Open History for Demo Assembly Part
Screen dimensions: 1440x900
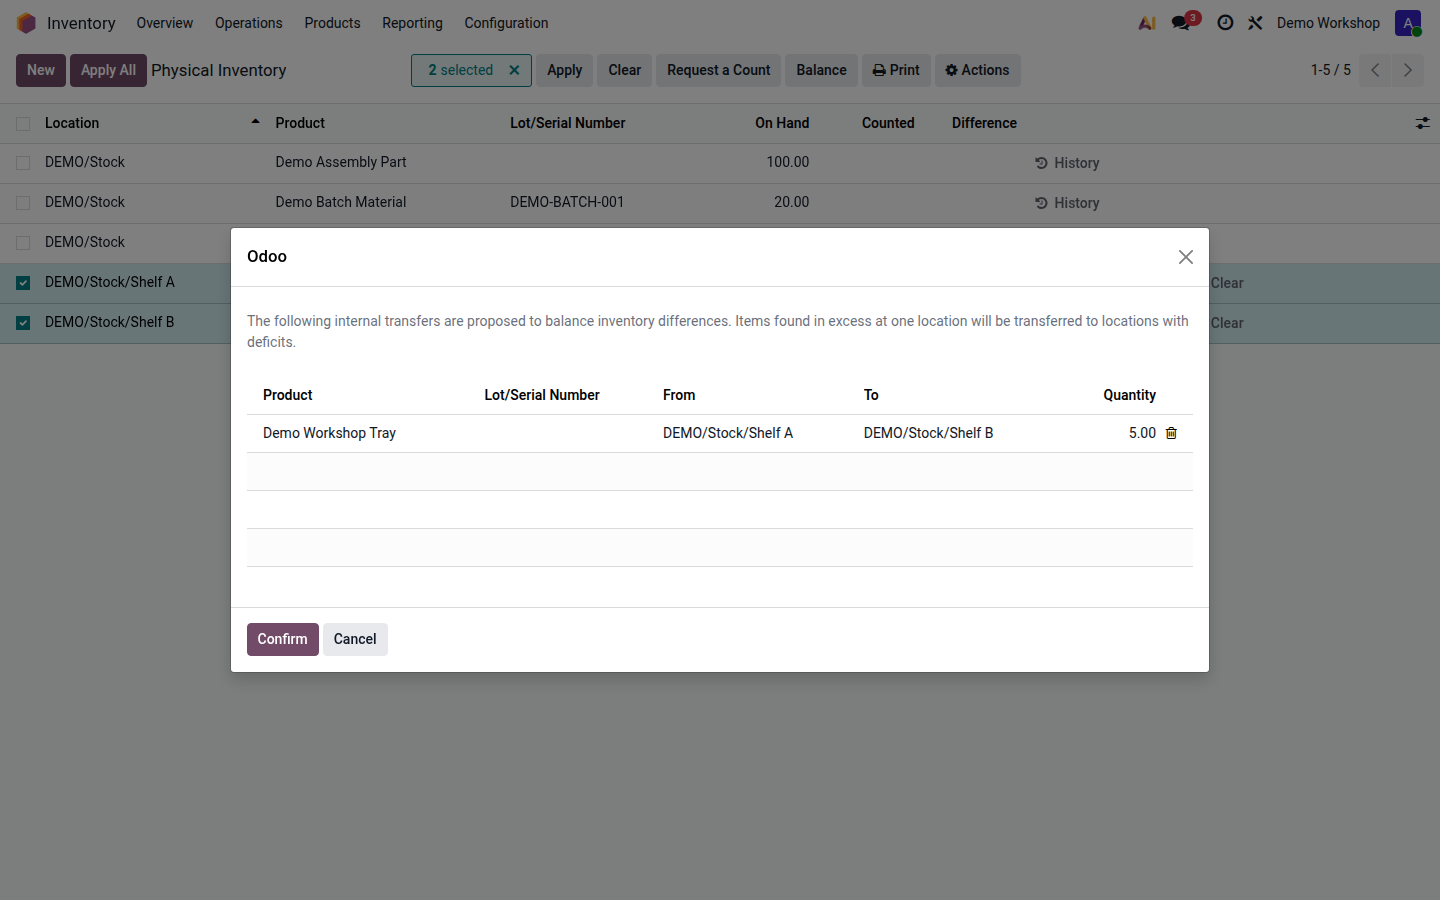tap(1067, 163)
